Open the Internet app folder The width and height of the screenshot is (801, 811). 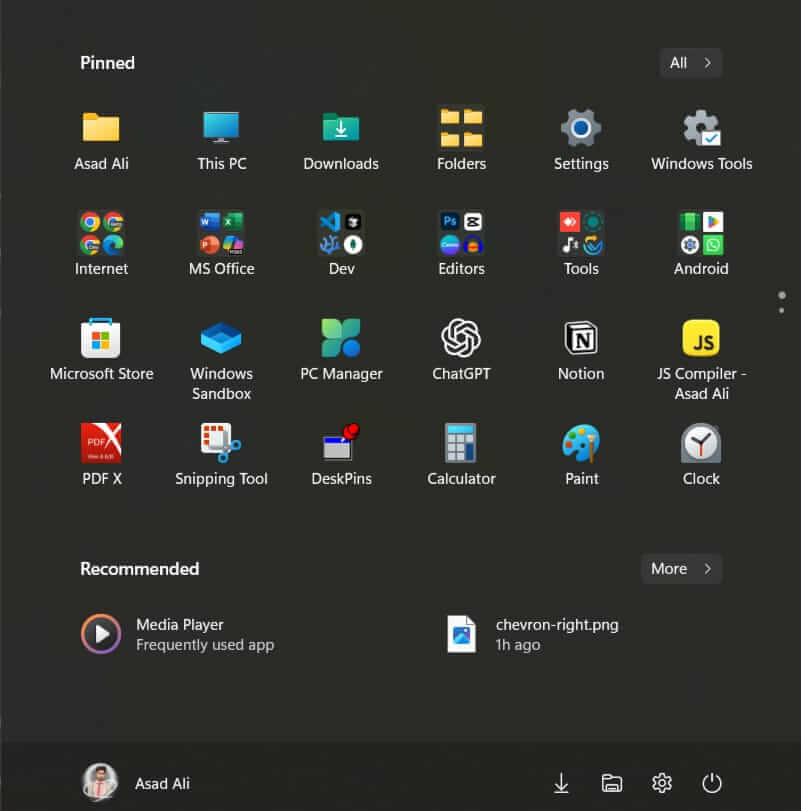click(101, 244)
